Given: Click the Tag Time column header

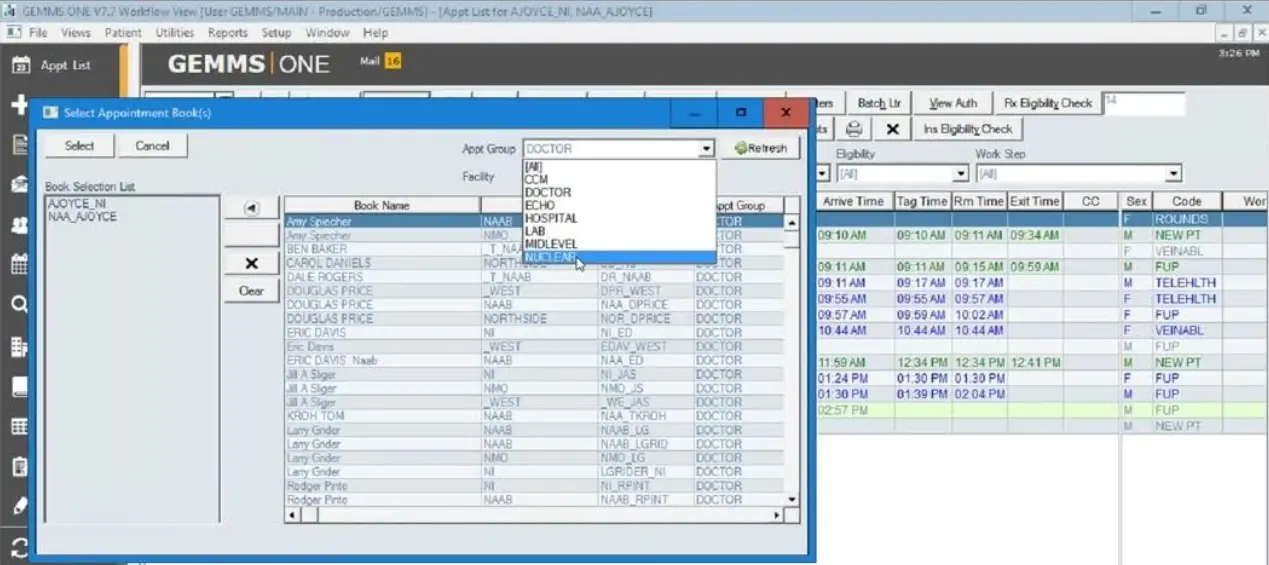Looking at the screenshot, I should point(921,201).
